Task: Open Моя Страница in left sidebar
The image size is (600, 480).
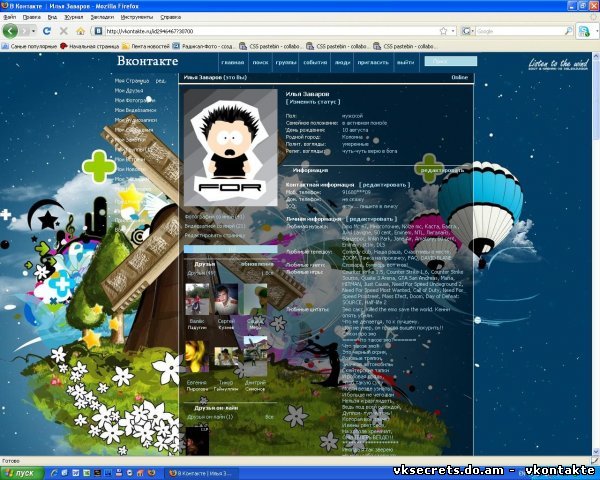Action: pos(132,81)
